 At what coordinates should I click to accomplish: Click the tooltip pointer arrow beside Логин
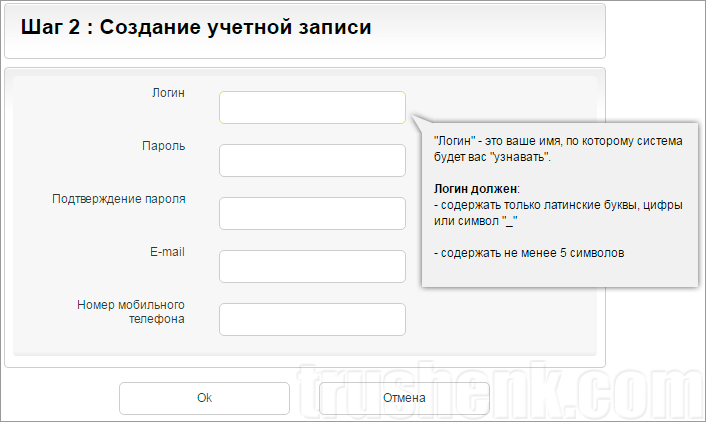coord(415,120)
